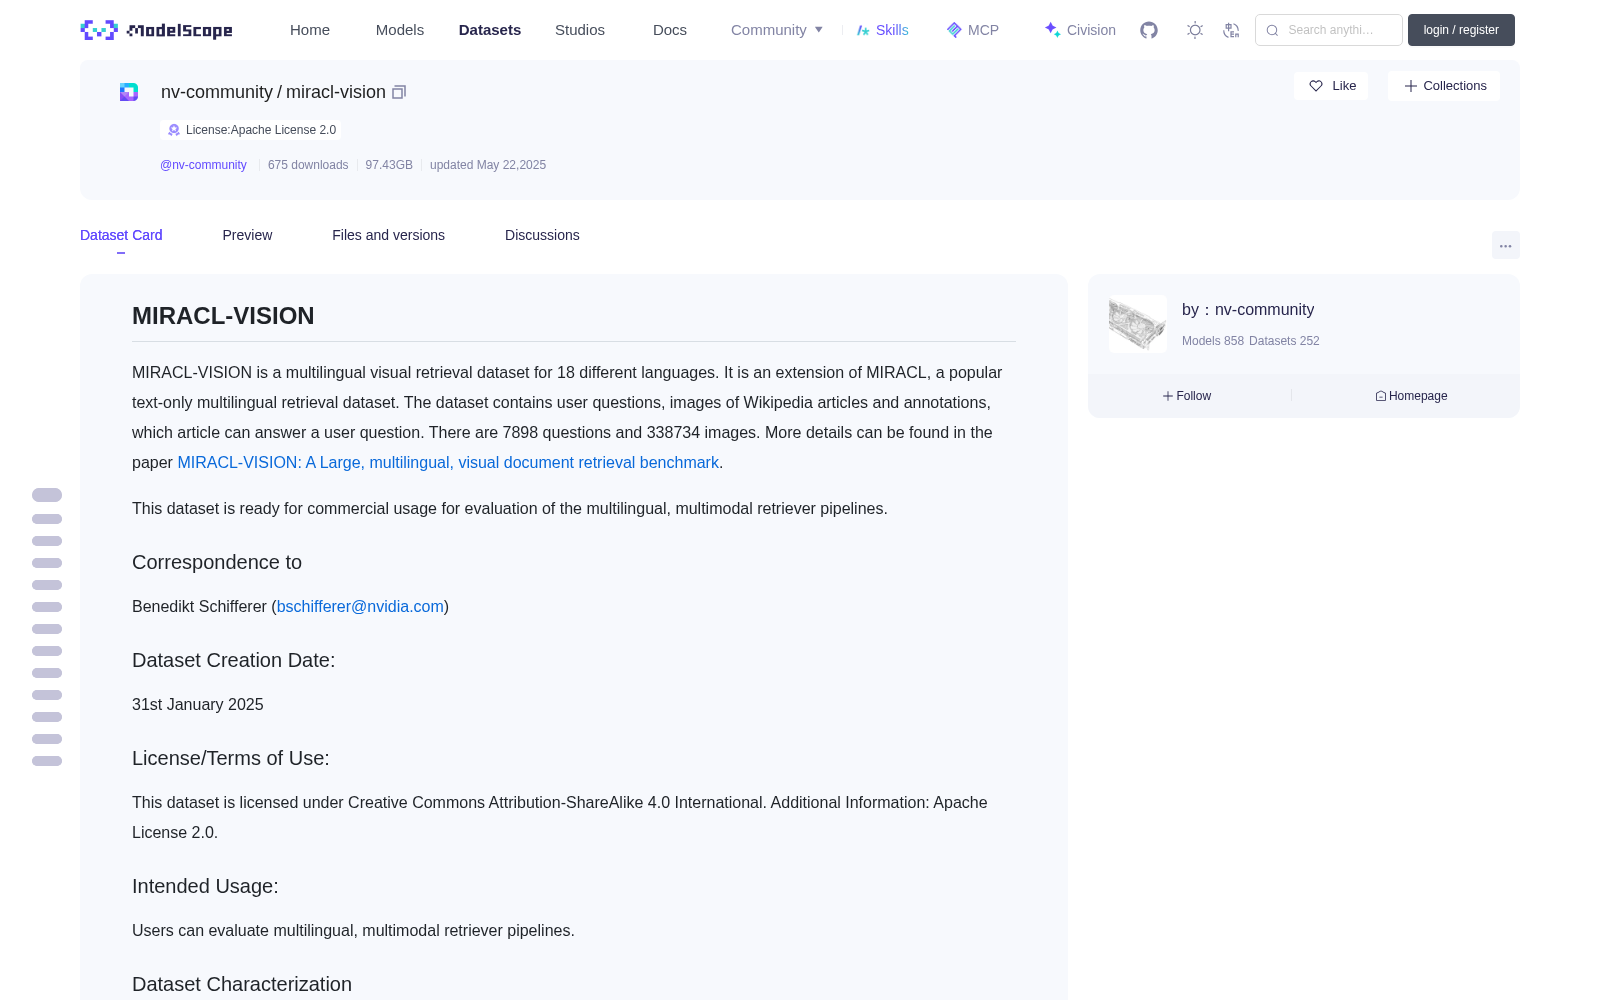Switch to the Discussions tab
Screen dimensions: 1600x1000
542,235
